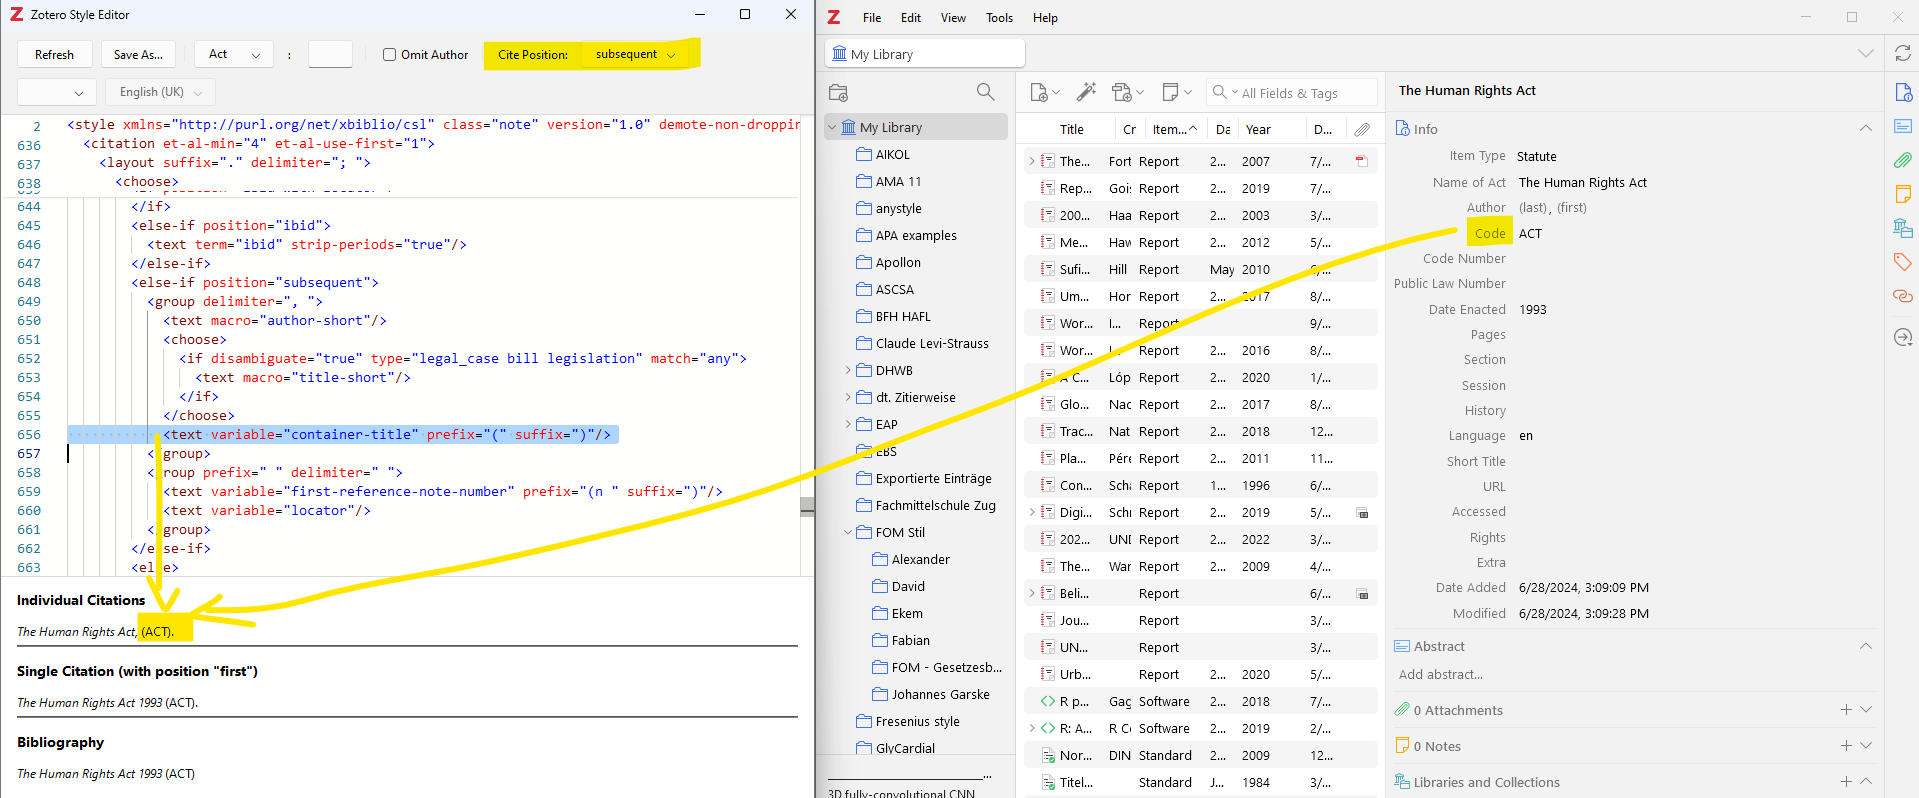Click the Add Attachment icon in Zotero toolbar

tap(1127, 92)
